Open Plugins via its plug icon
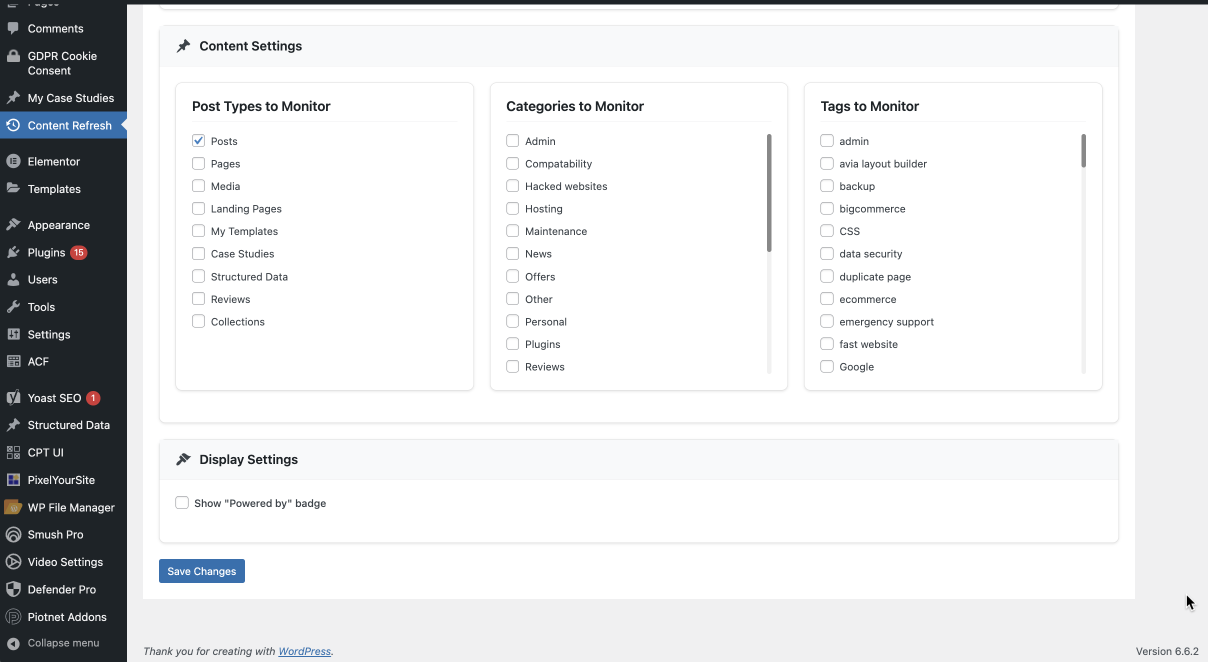 (x=13, y=253)
